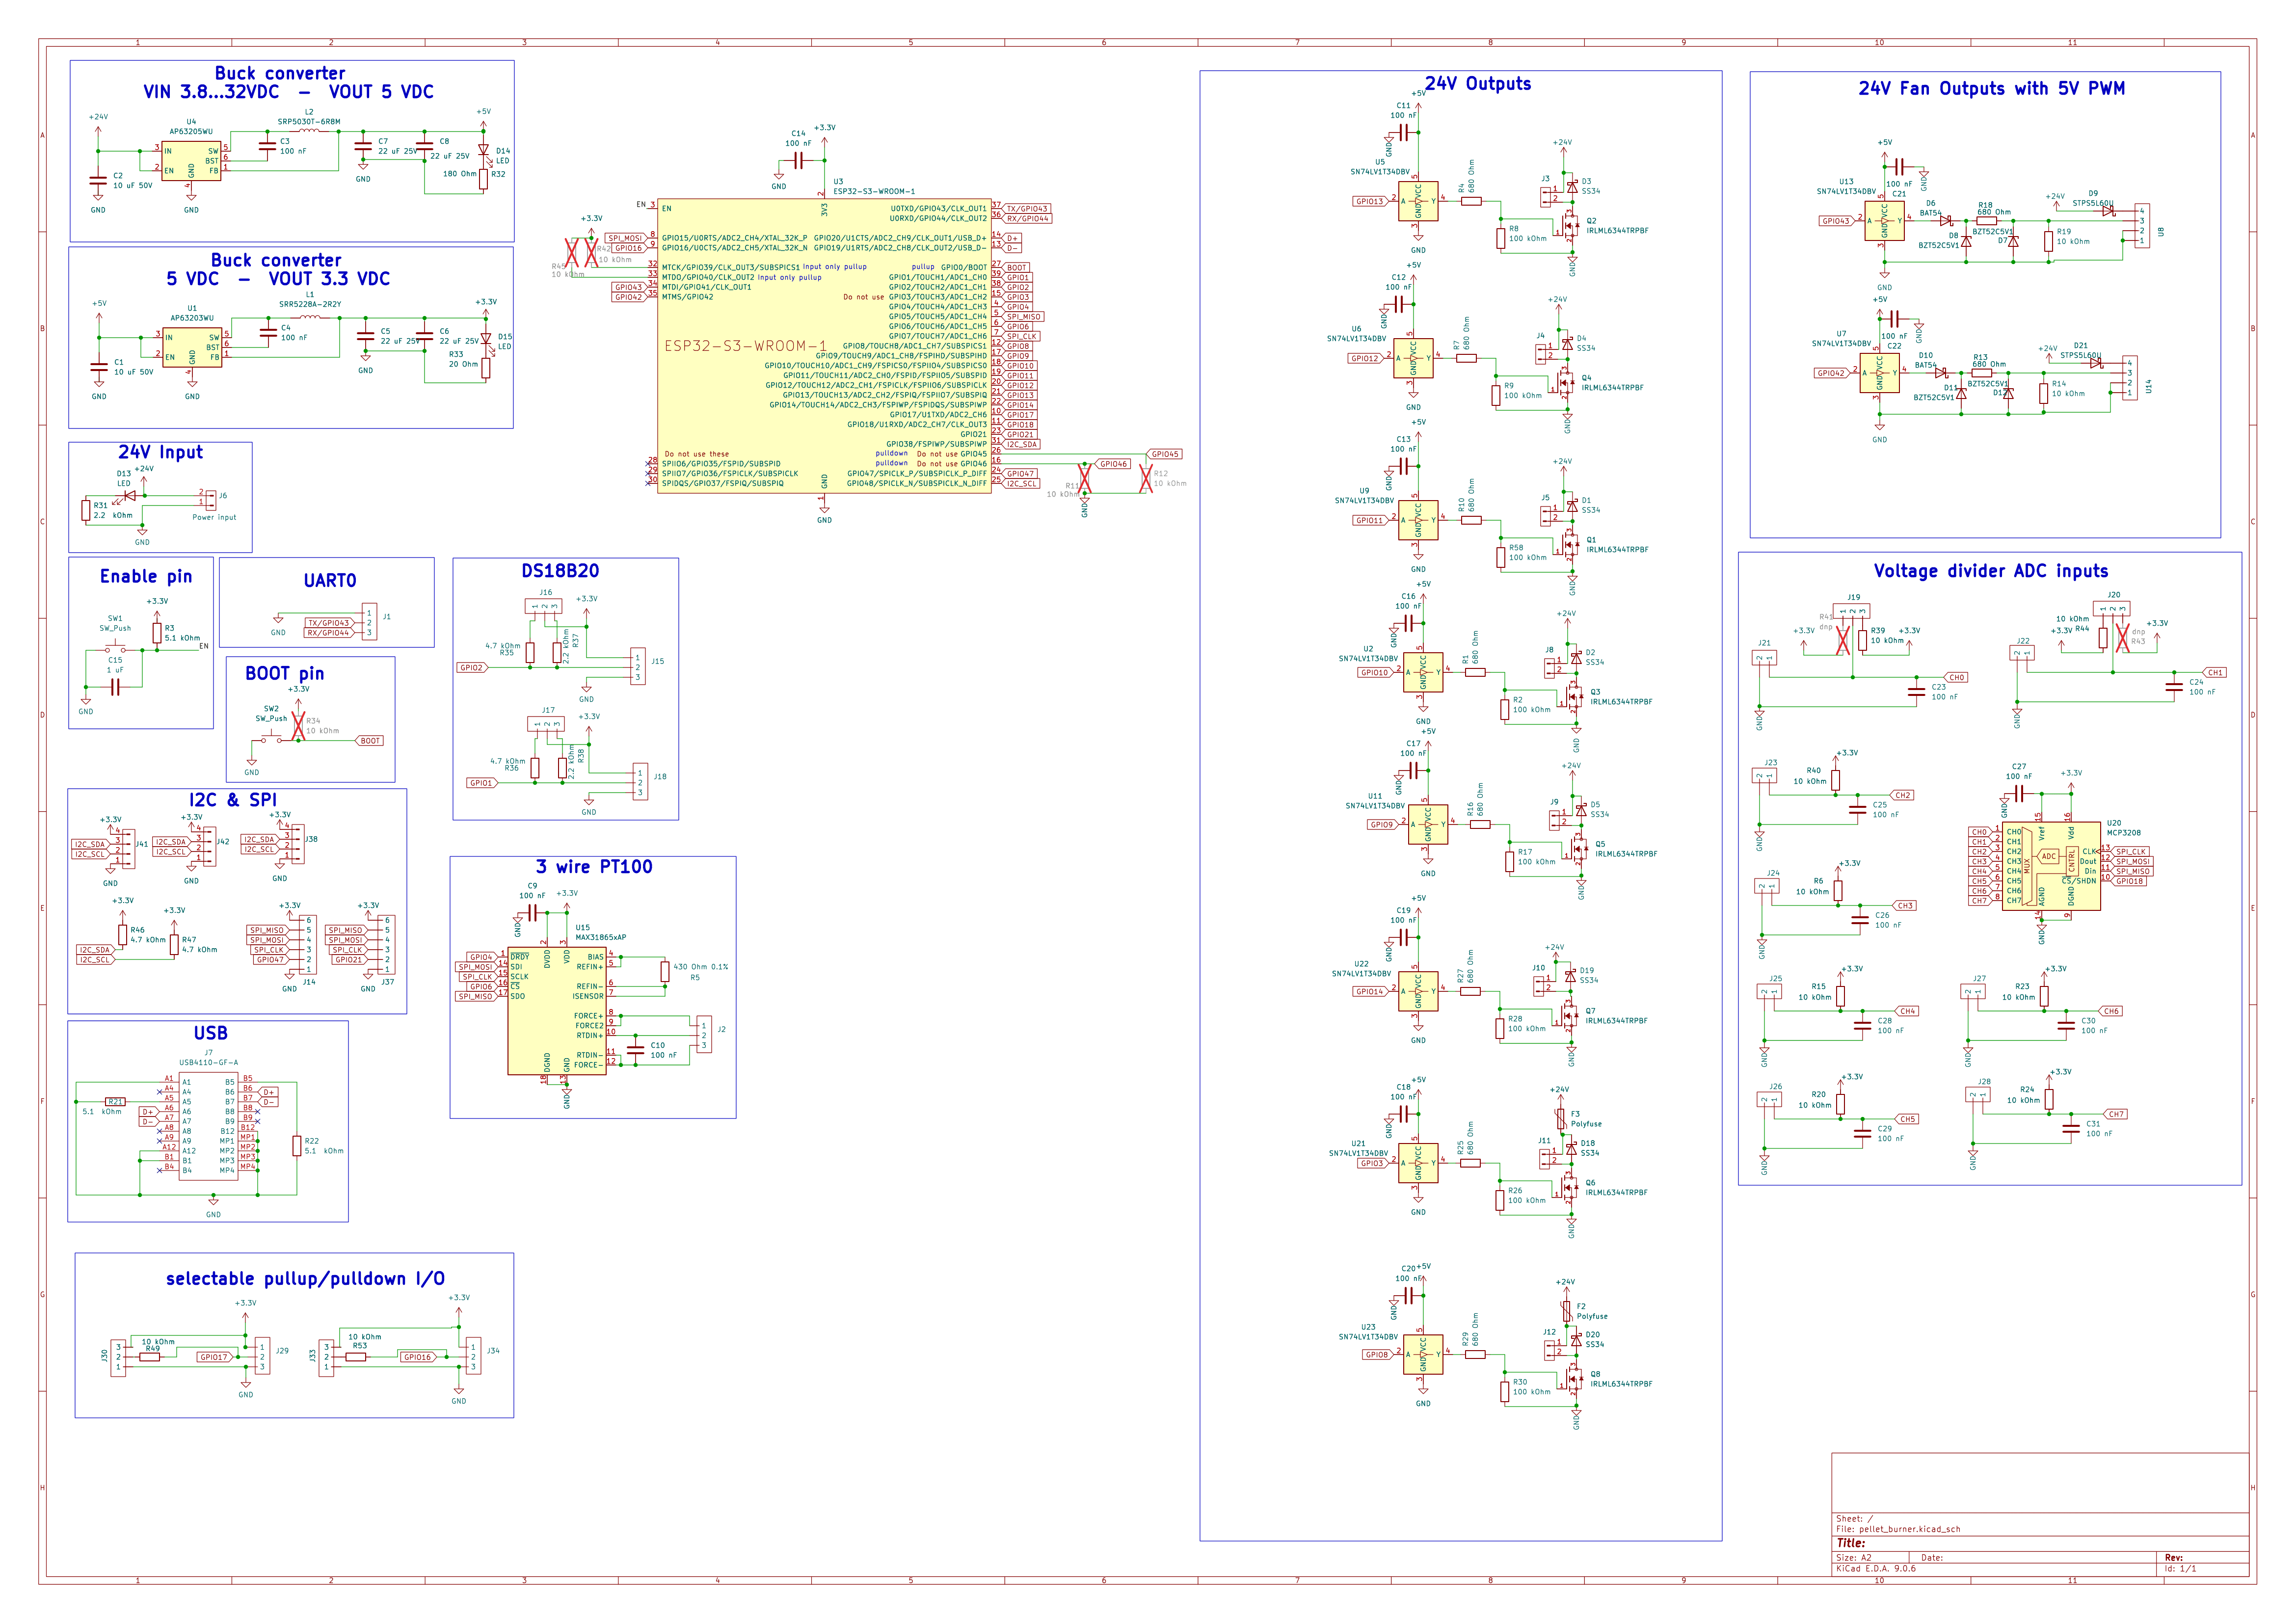Select the GPIO17 label in selectable pullup block
The width and height of the screenshot is (2296, 1623).
tap(213, 1357)
